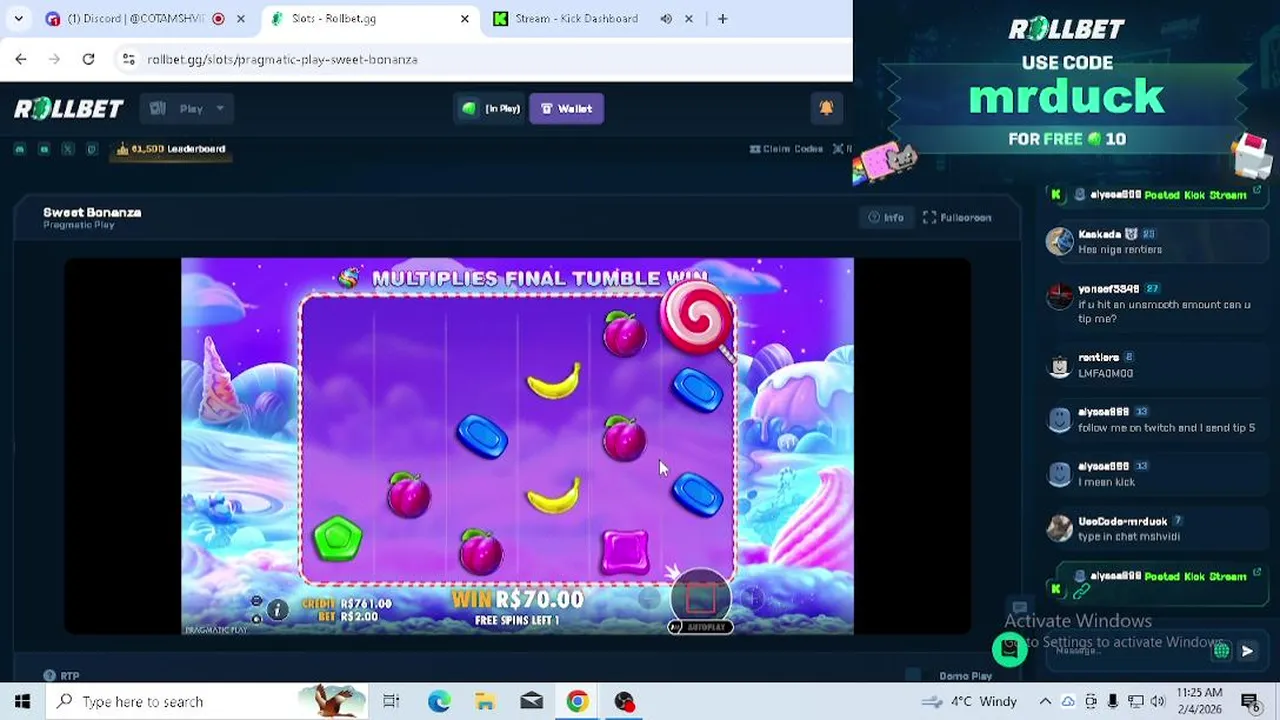
Task: Toggle Demo Play switch
Action: pyautogui.click(x=912, y=676)
